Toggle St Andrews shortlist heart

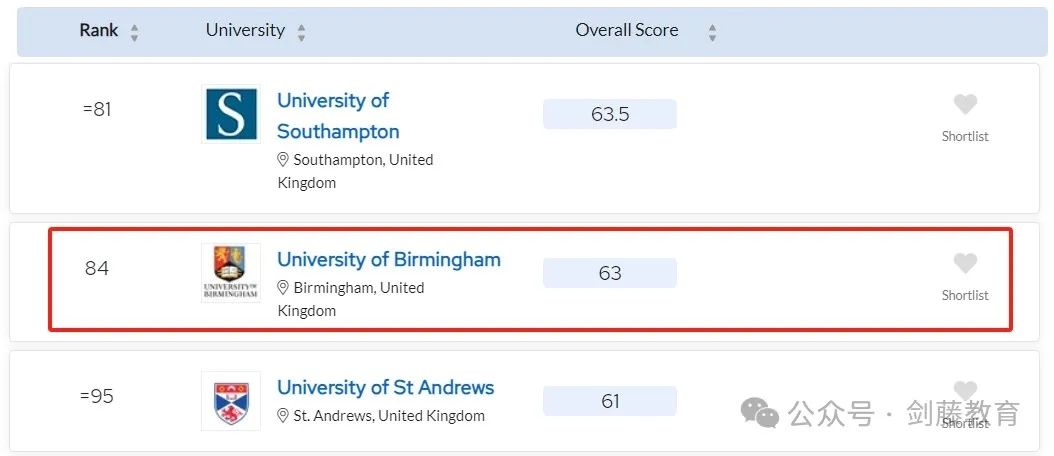[x=965, y=390]
